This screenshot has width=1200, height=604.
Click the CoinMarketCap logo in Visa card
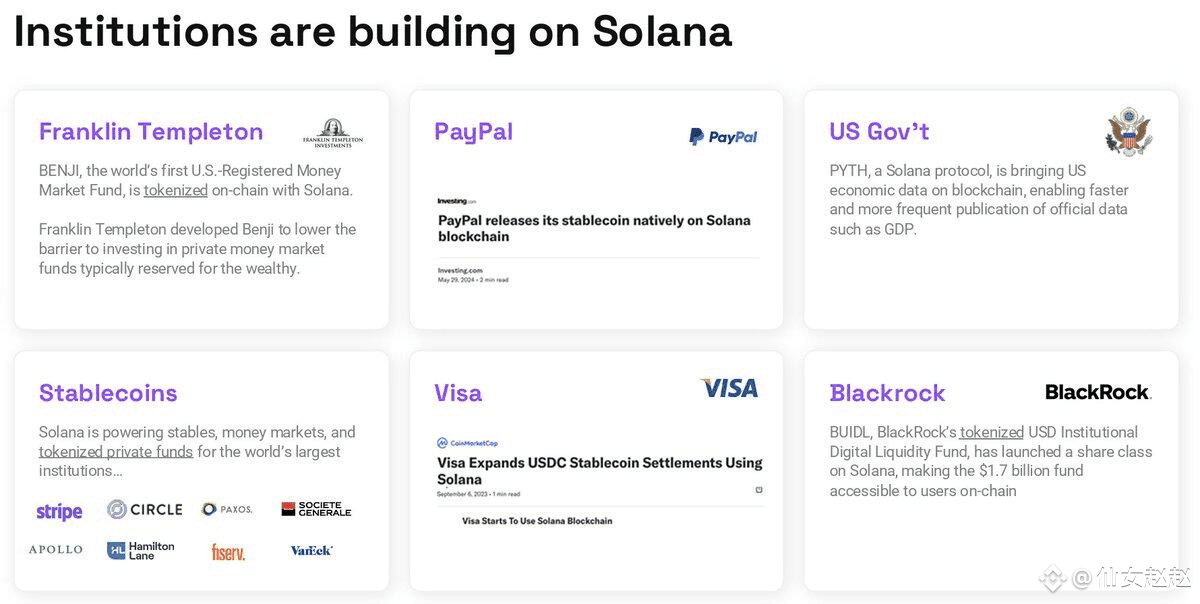click(467, 443)
